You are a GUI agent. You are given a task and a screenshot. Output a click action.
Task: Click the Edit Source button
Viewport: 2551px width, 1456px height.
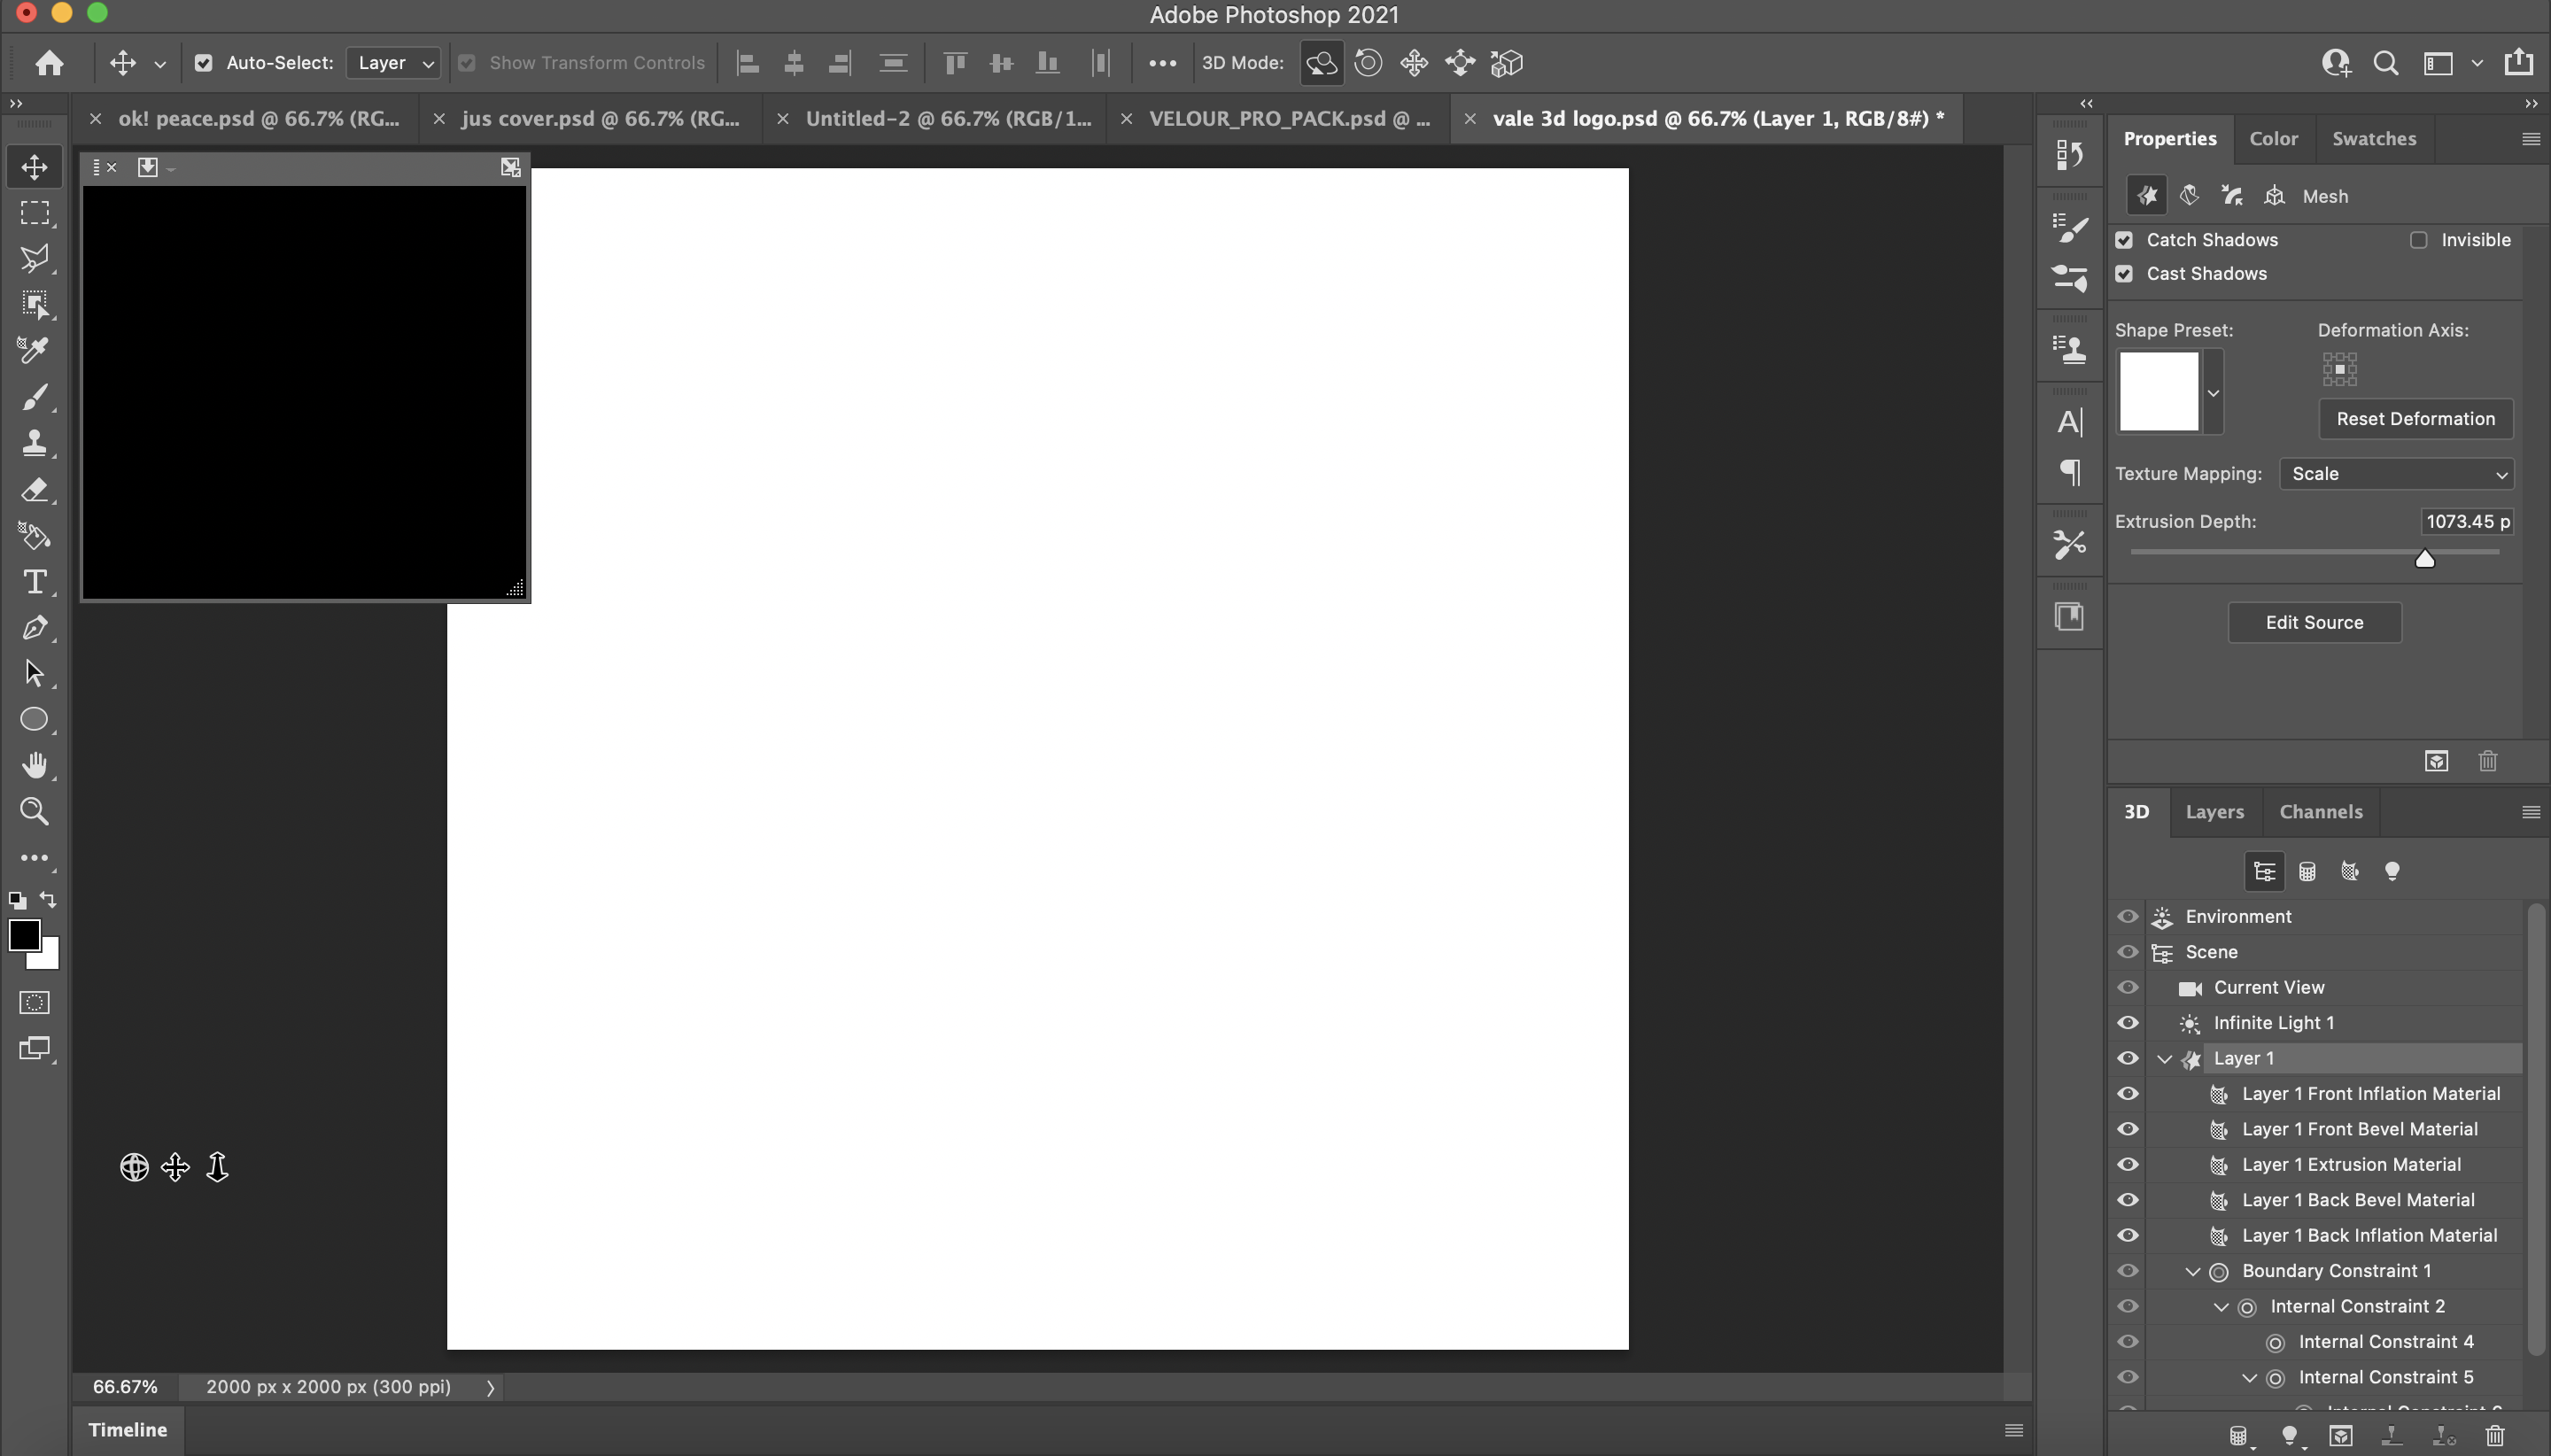coord(2313,622)
